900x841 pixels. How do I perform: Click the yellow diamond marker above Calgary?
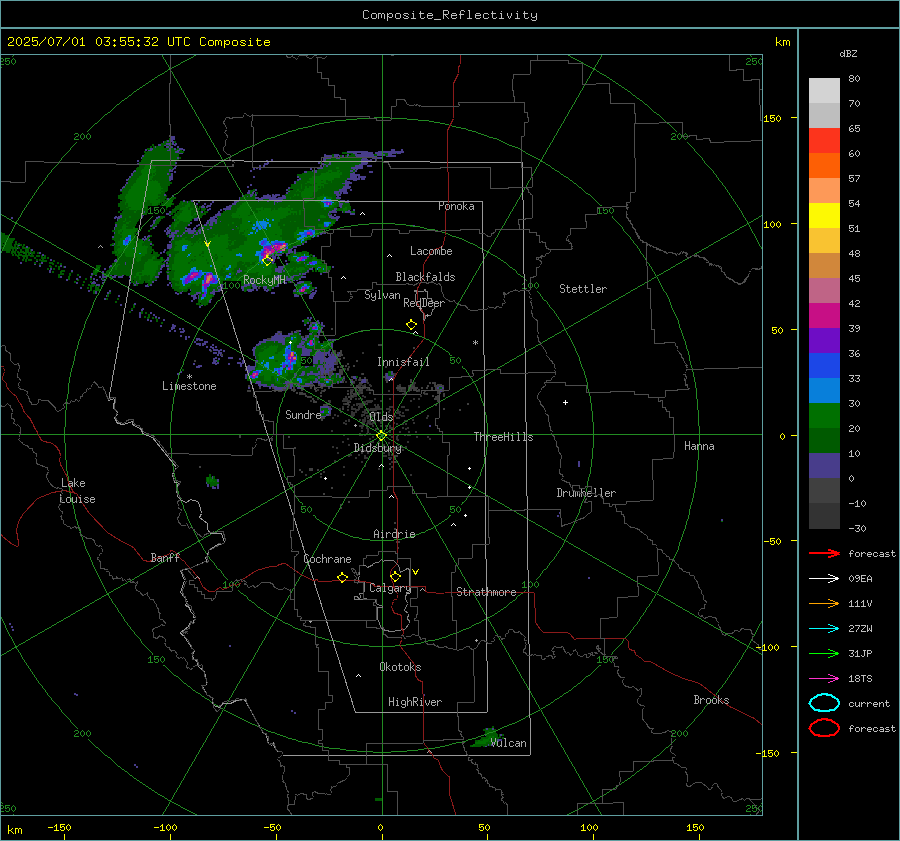click(395, 576)
